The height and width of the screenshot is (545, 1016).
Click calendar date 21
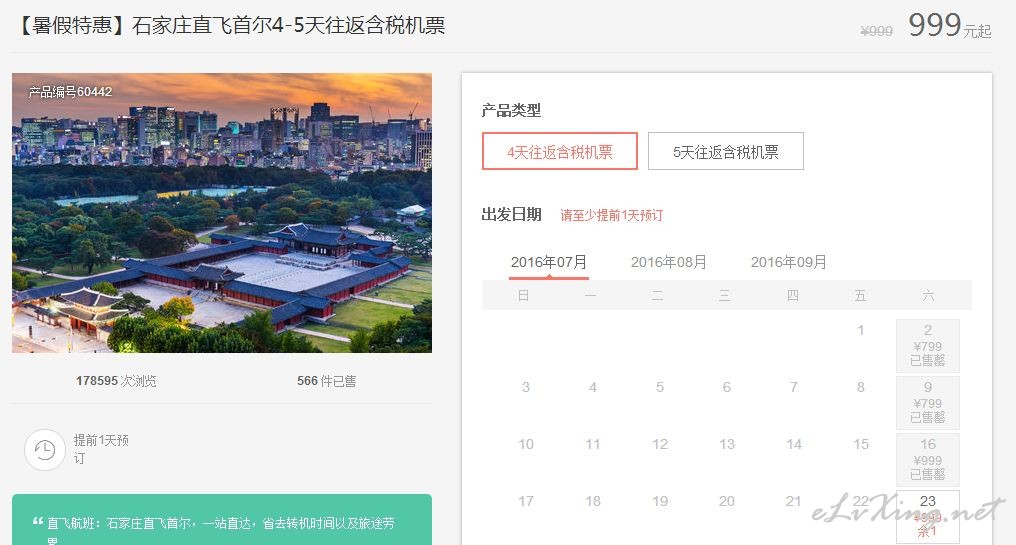tap(794, 502)
